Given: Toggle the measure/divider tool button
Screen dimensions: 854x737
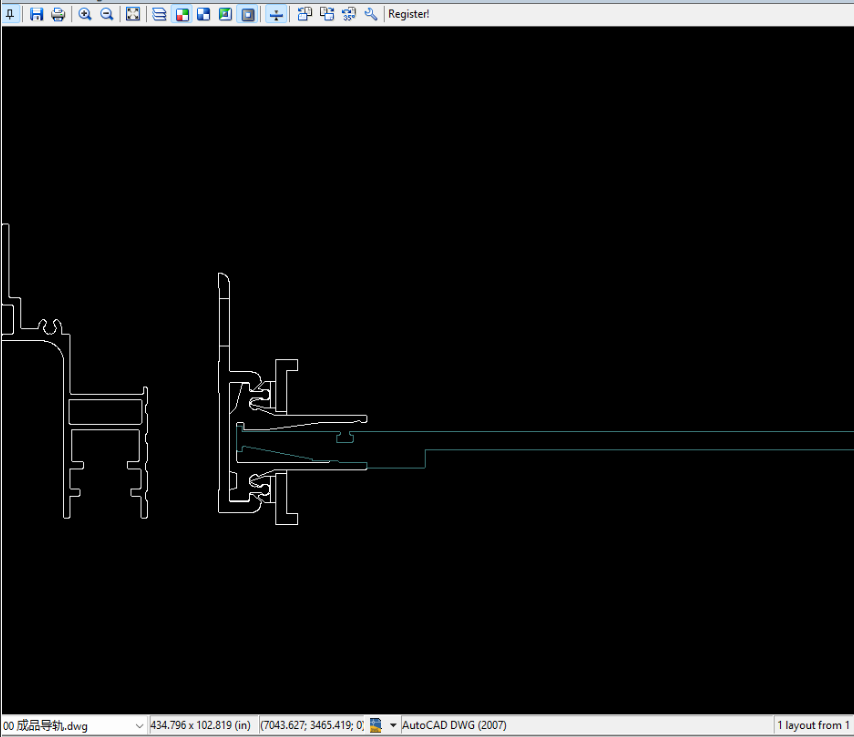Looking at the screenshot, I should point(277,14).
